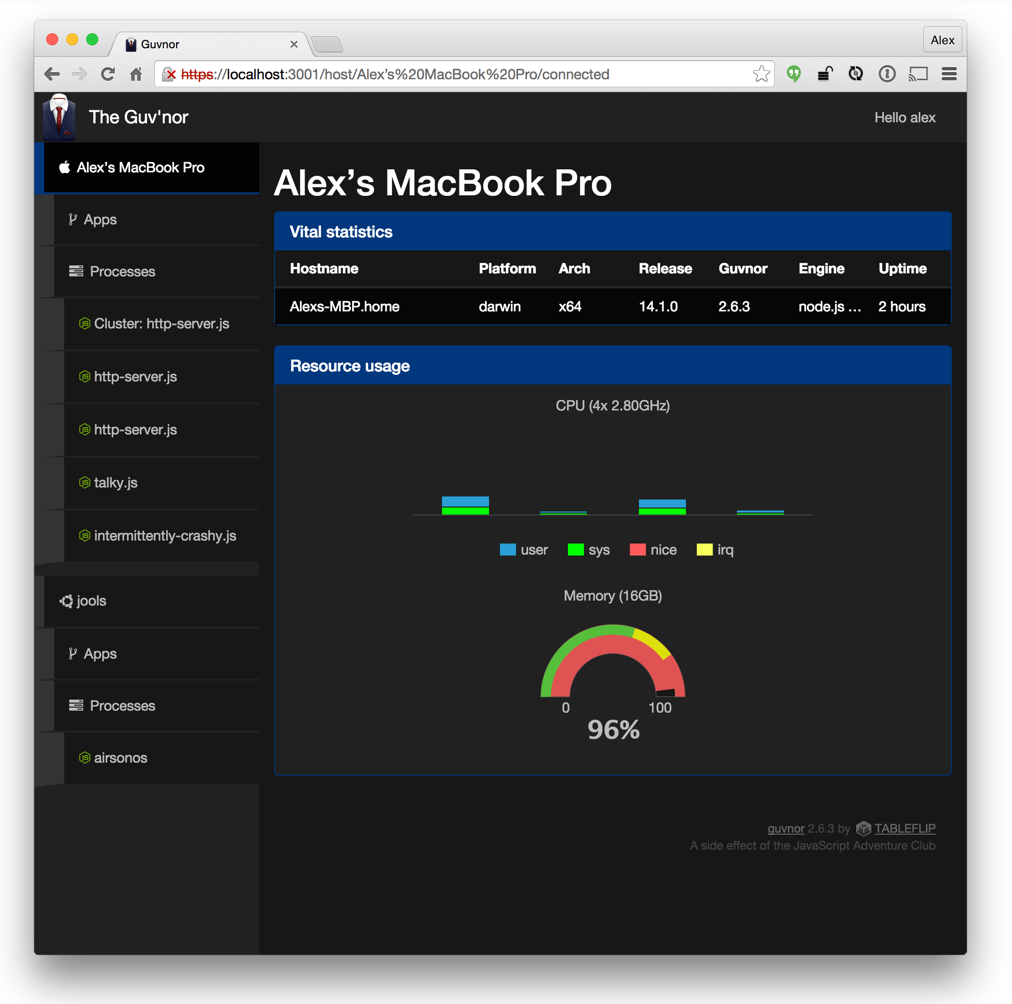Click the yellow irq legend swatch
This screenshot has width=1012, height=1004.
tap(704, 550)
